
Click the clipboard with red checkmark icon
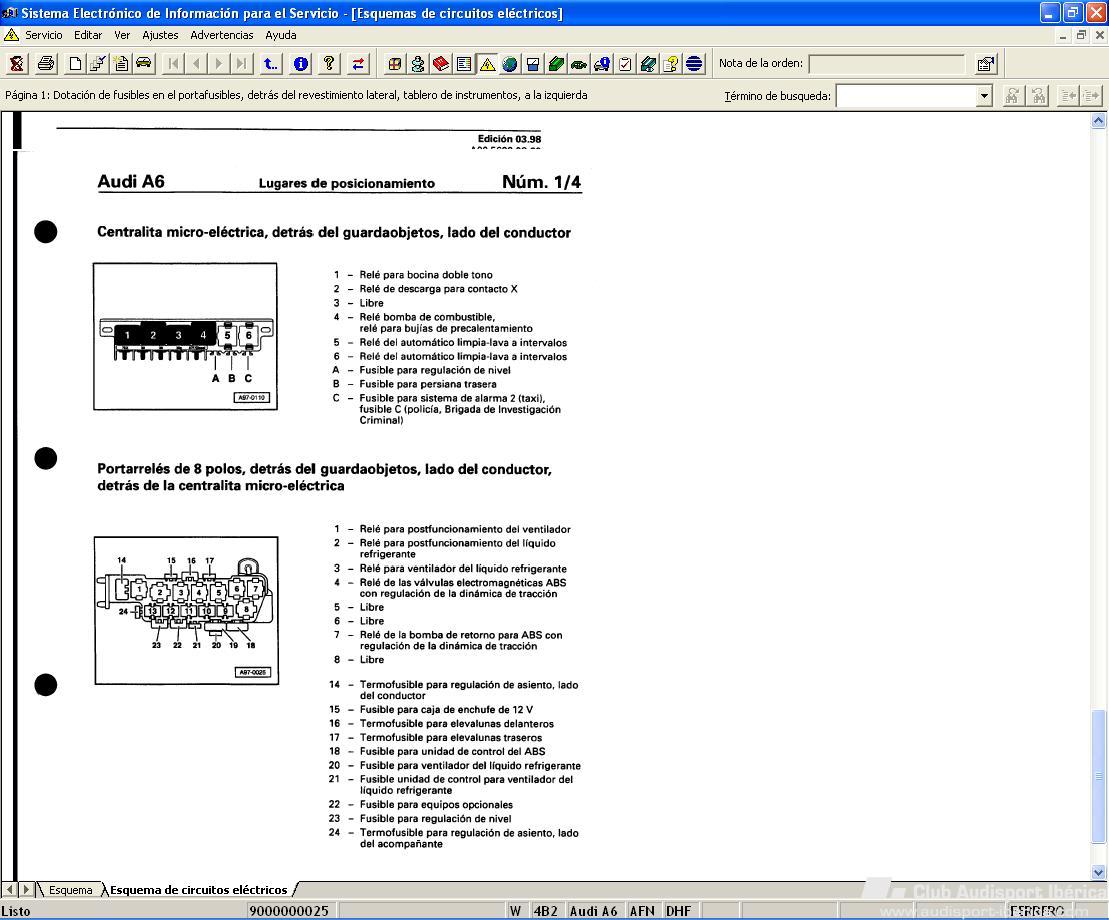click(x=625, y=64)
